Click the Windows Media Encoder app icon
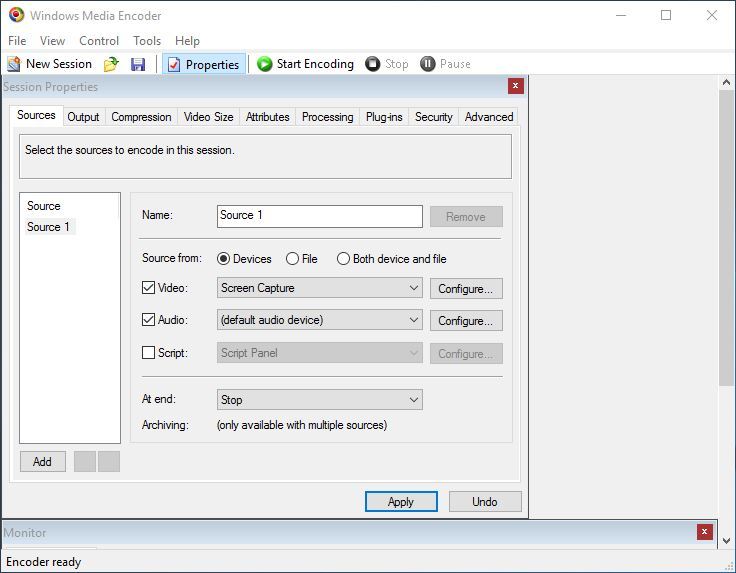Viewport: 736px width, 573px height. [16, 15]
